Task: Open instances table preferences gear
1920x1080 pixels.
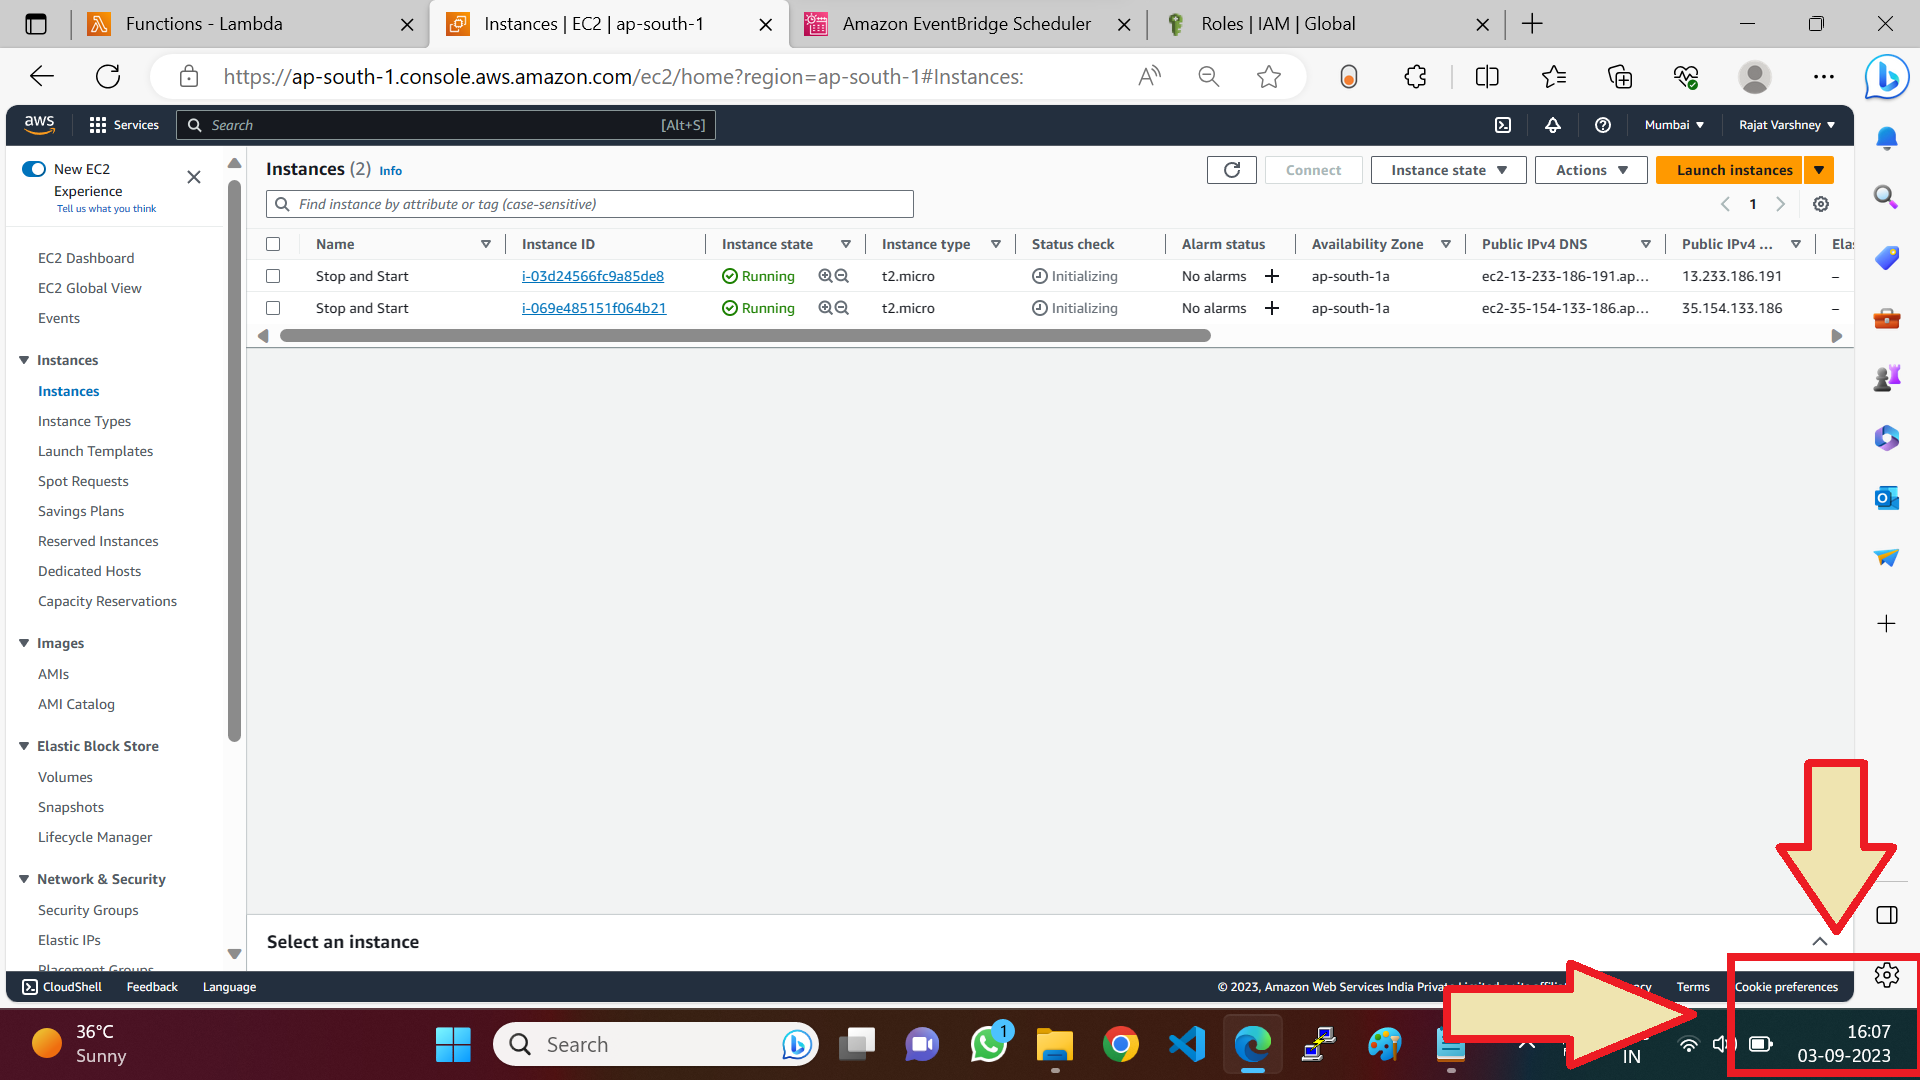Action: 1820,204
